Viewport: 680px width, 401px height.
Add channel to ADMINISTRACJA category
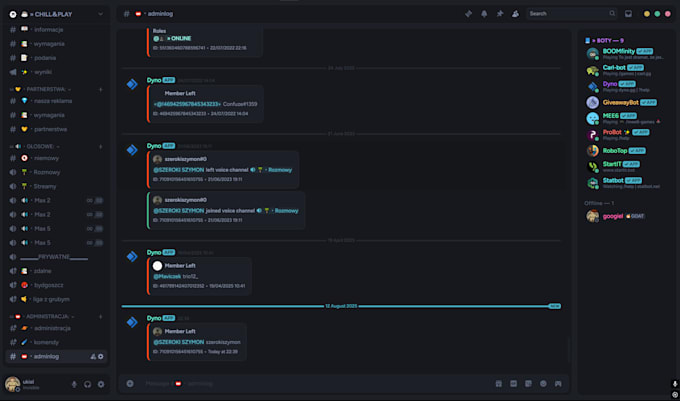click(x=100, y=316)
